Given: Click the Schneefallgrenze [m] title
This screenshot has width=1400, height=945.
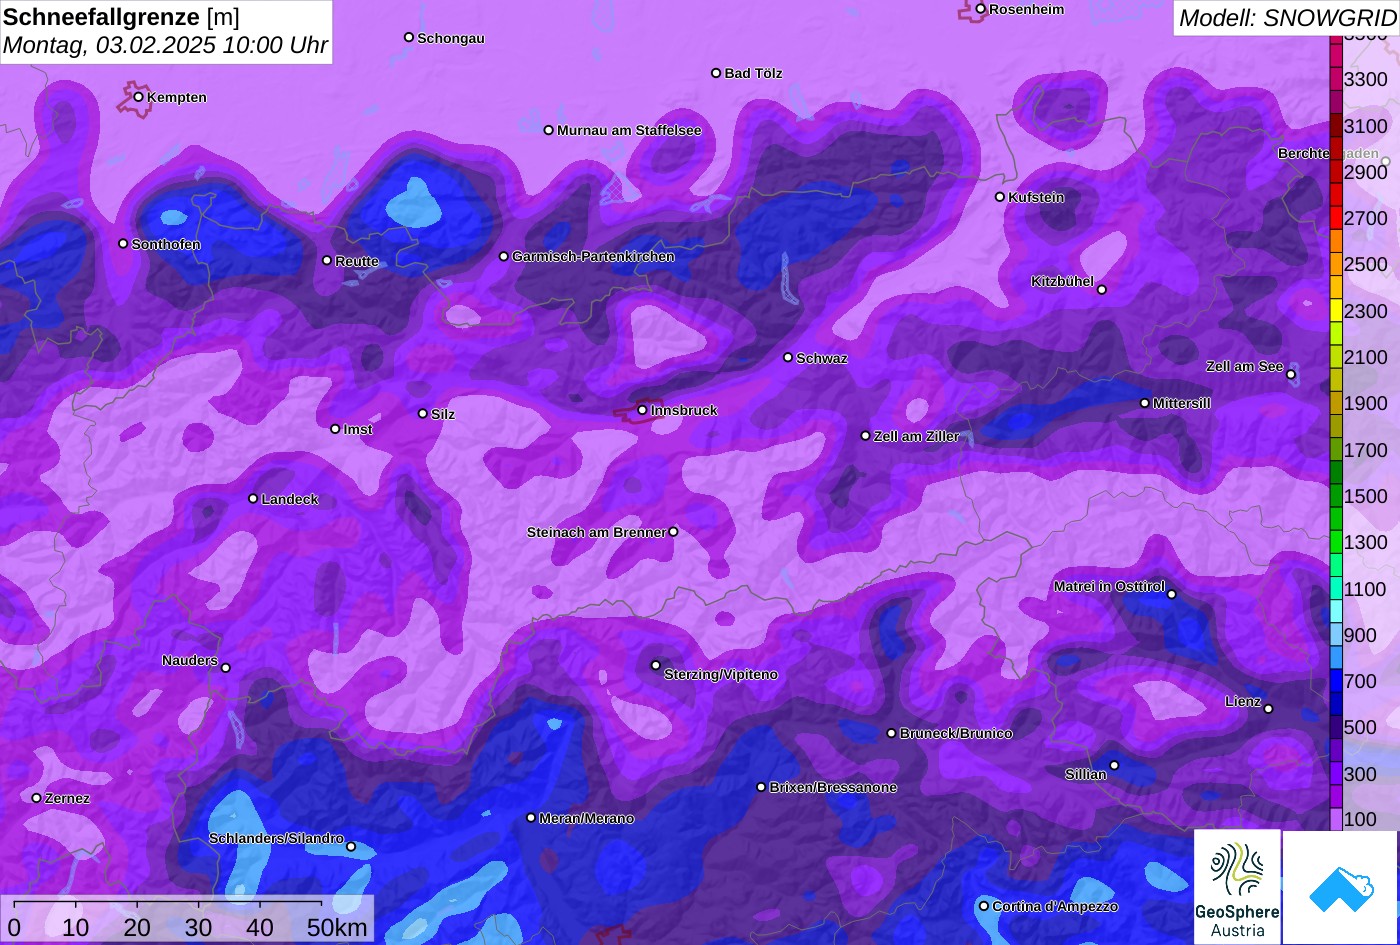Looking at the screenshot, I should pos(121,16).
